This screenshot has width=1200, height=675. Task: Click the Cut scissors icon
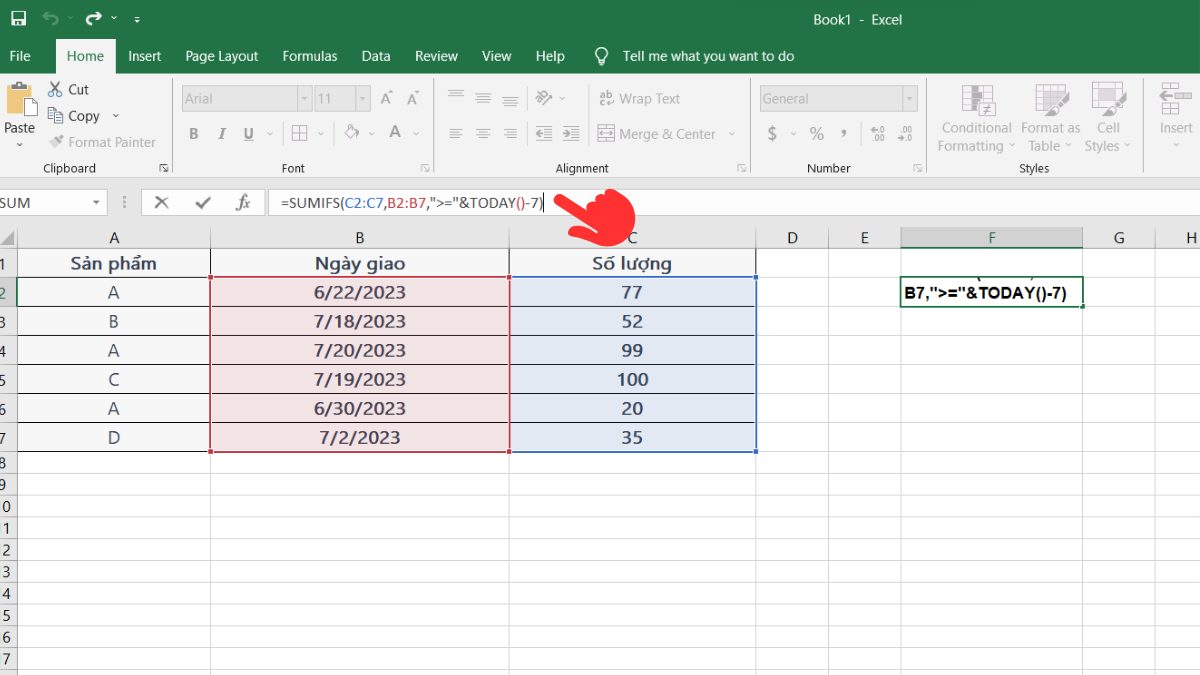coord(55,89)
